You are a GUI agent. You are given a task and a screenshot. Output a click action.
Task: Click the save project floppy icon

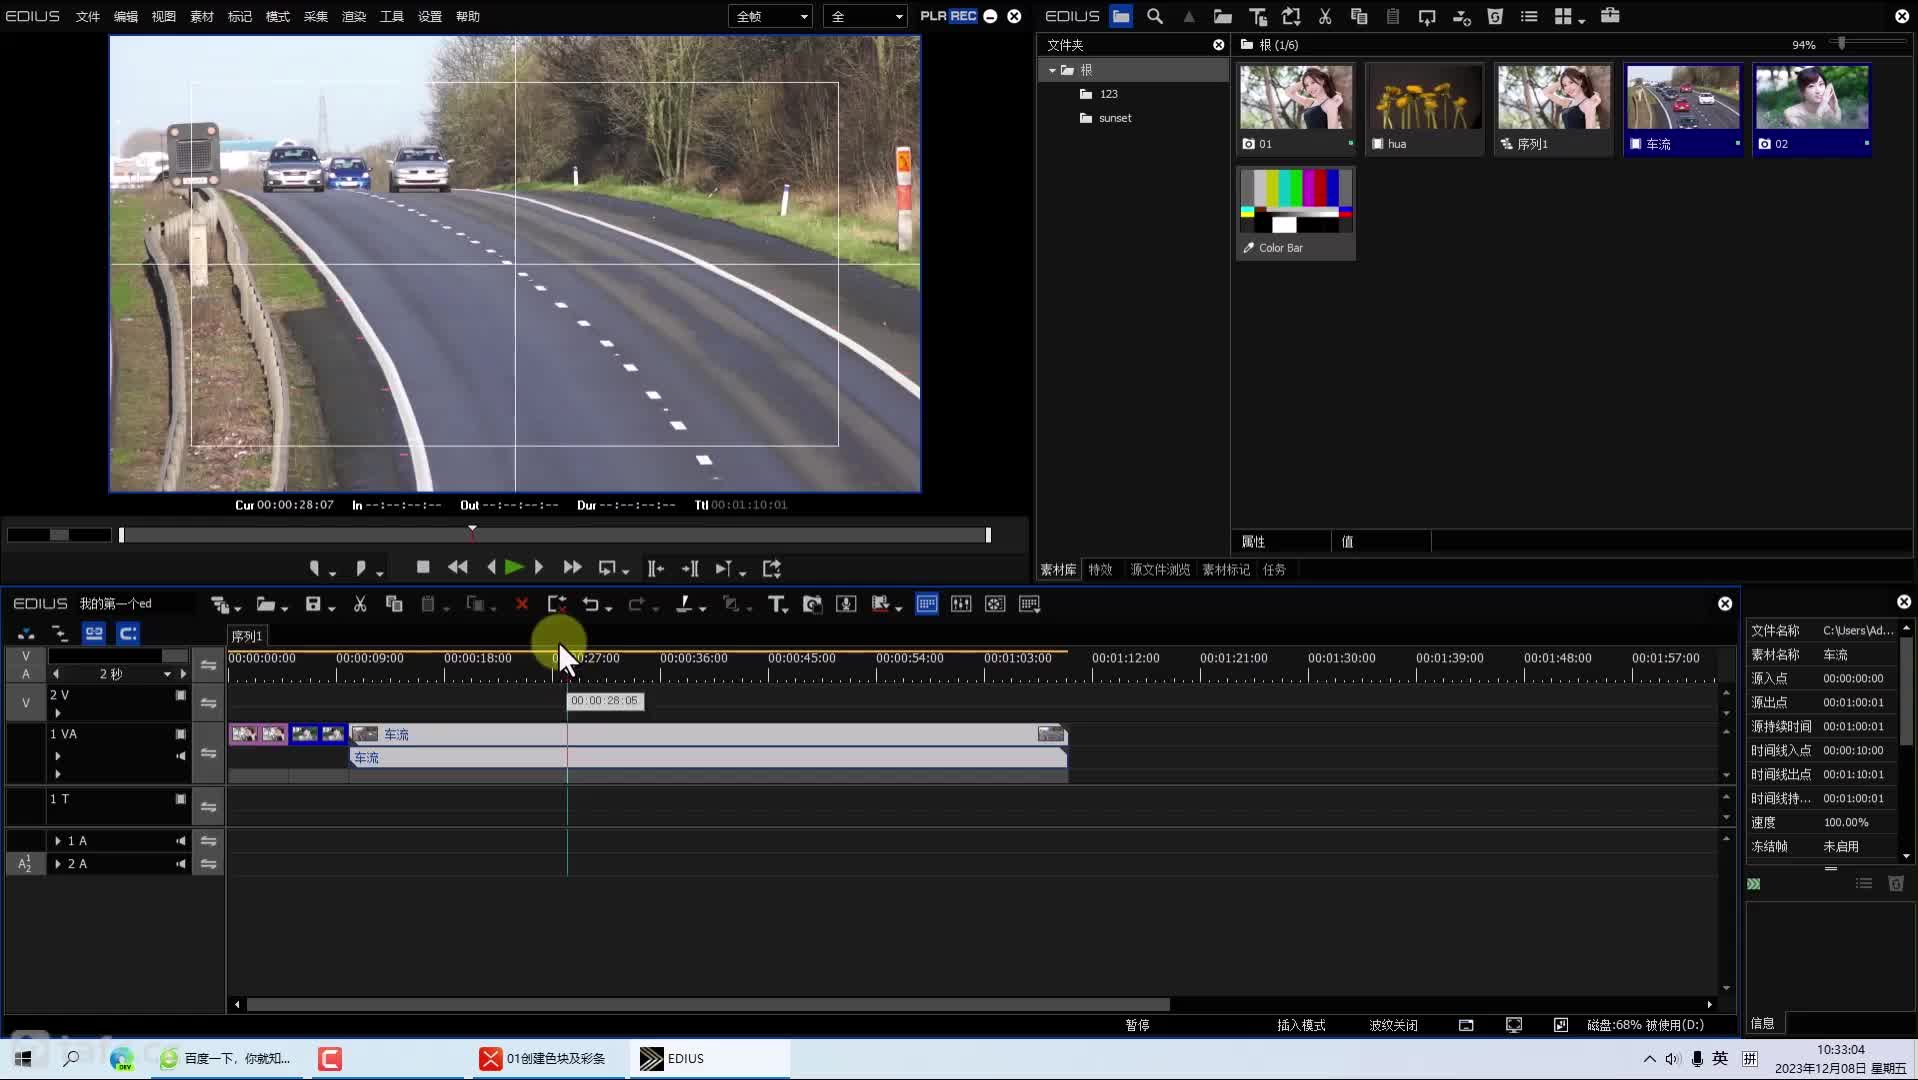click(313, 604)
